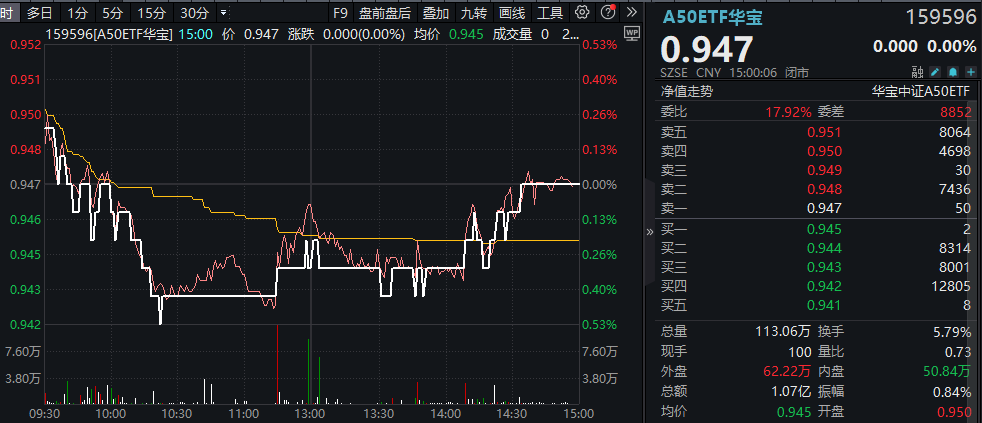This screenshot has width=982, height=423.
Task: Click the WP monitor icon above the chart
Action: [x=630, y=34]
